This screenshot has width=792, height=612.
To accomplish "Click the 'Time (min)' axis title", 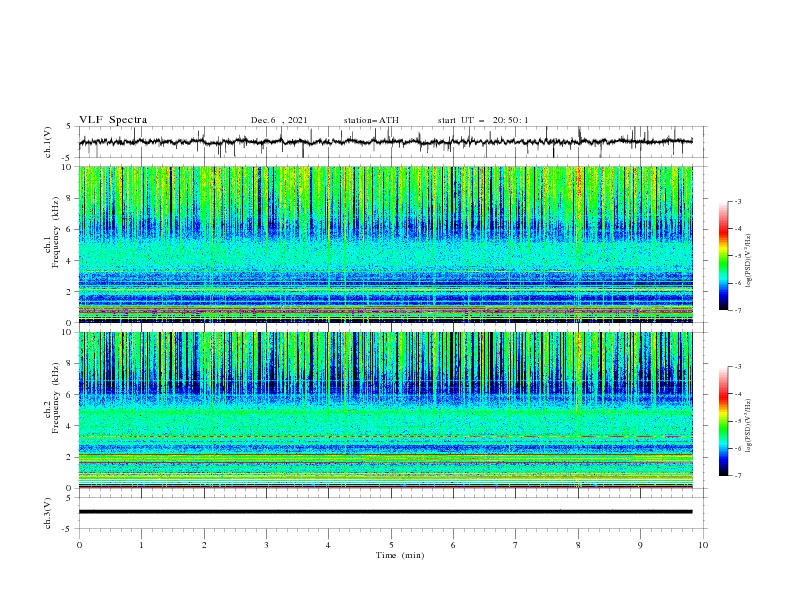I will pos(400,555).
